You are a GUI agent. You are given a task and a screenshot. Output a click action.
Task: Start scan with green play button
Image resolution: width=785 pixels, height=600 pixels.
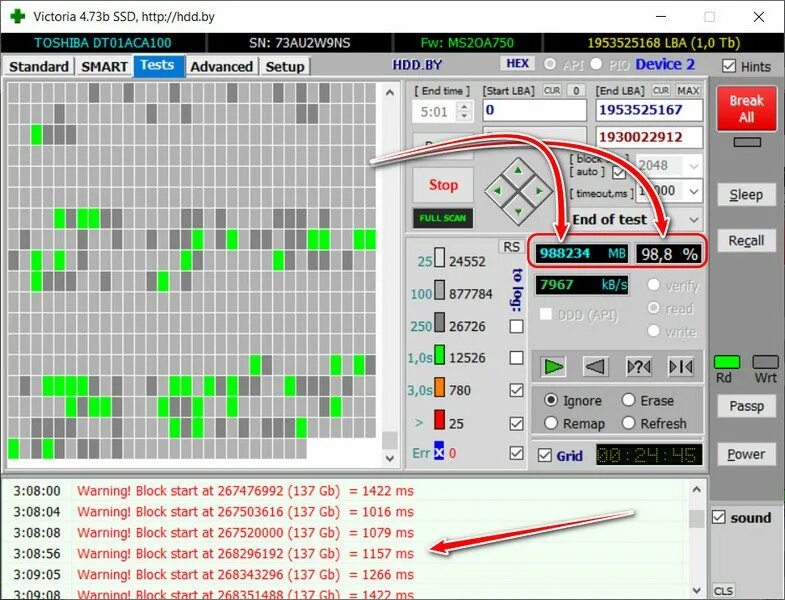point(553,367)
